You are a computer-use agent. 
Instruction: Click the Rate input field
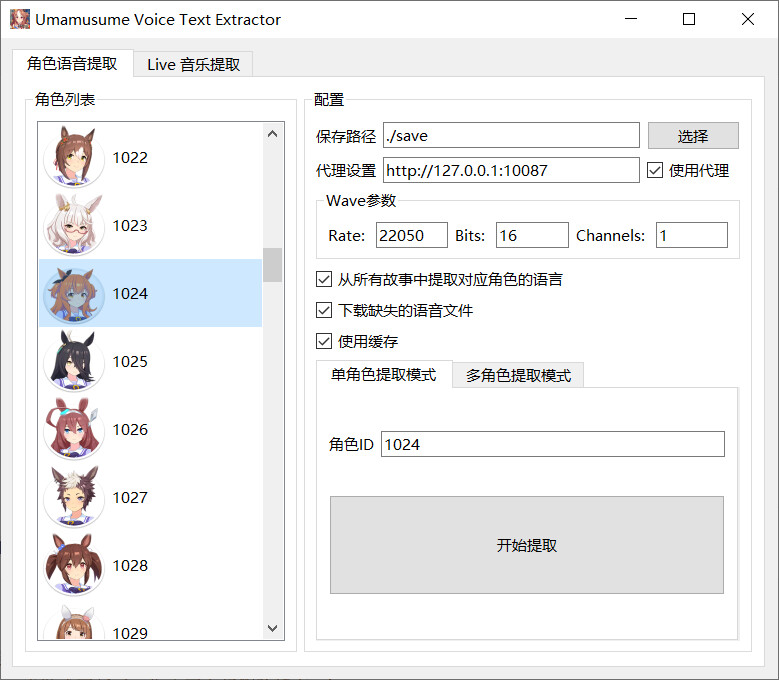coord(412,235)
